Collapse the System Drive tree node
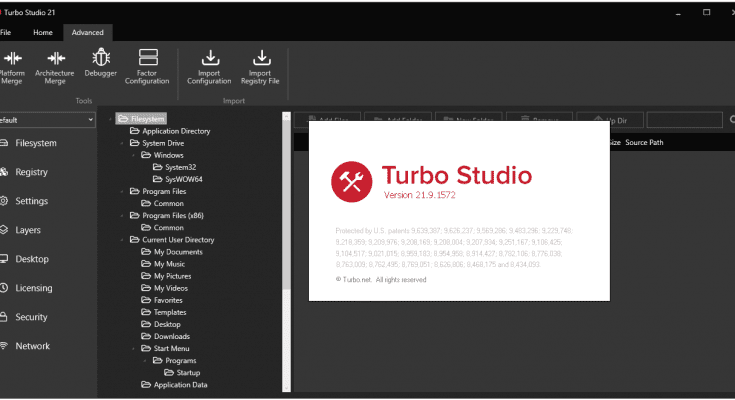The width and height of the screenshot is (735, 400). click(x=122, y=143)
